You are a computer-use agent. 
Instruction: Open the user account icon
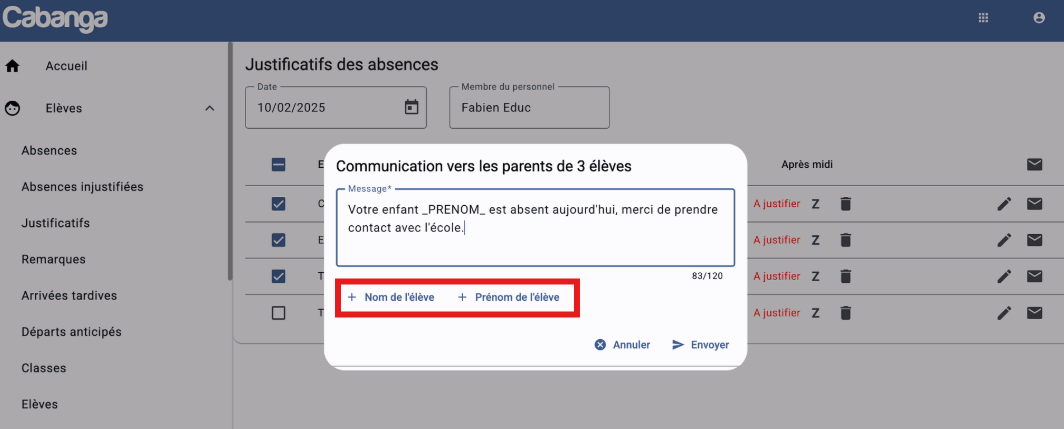(x=1039, y=18)
